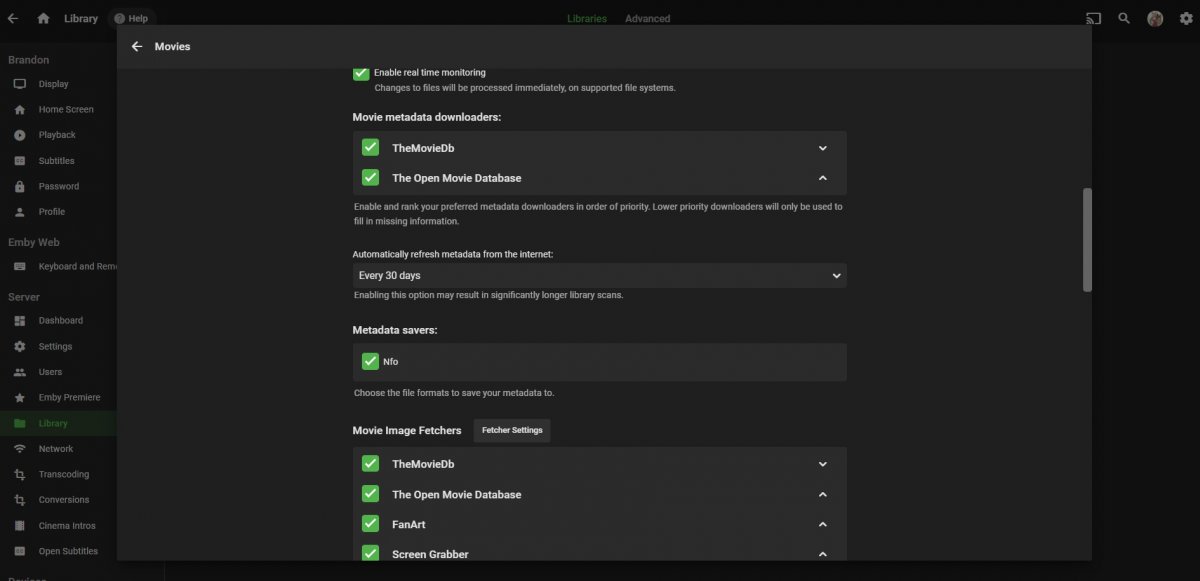Open Dashboard from the sidebar
The height and width of the screenshot is (581, 1200).
[x=60, y=321]
